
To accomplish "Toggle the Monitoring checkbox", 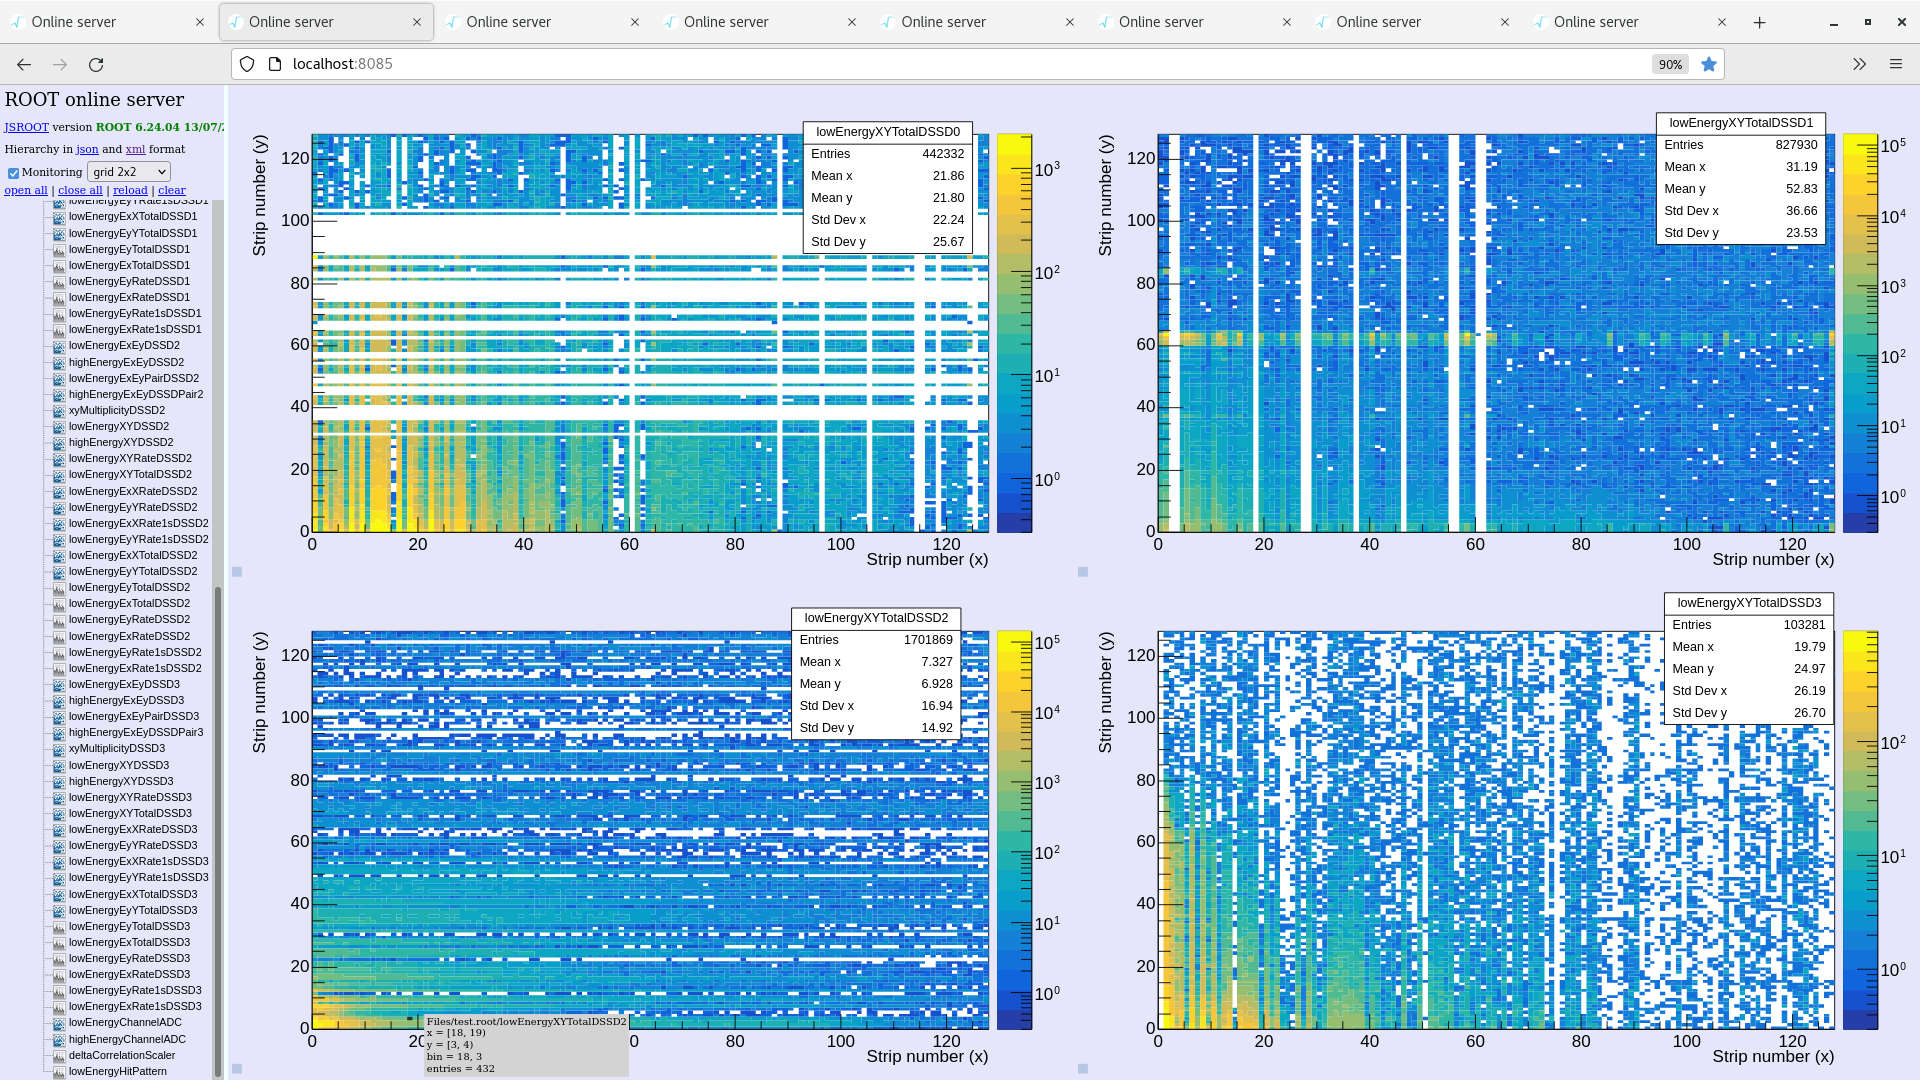I will click(13, 173).
